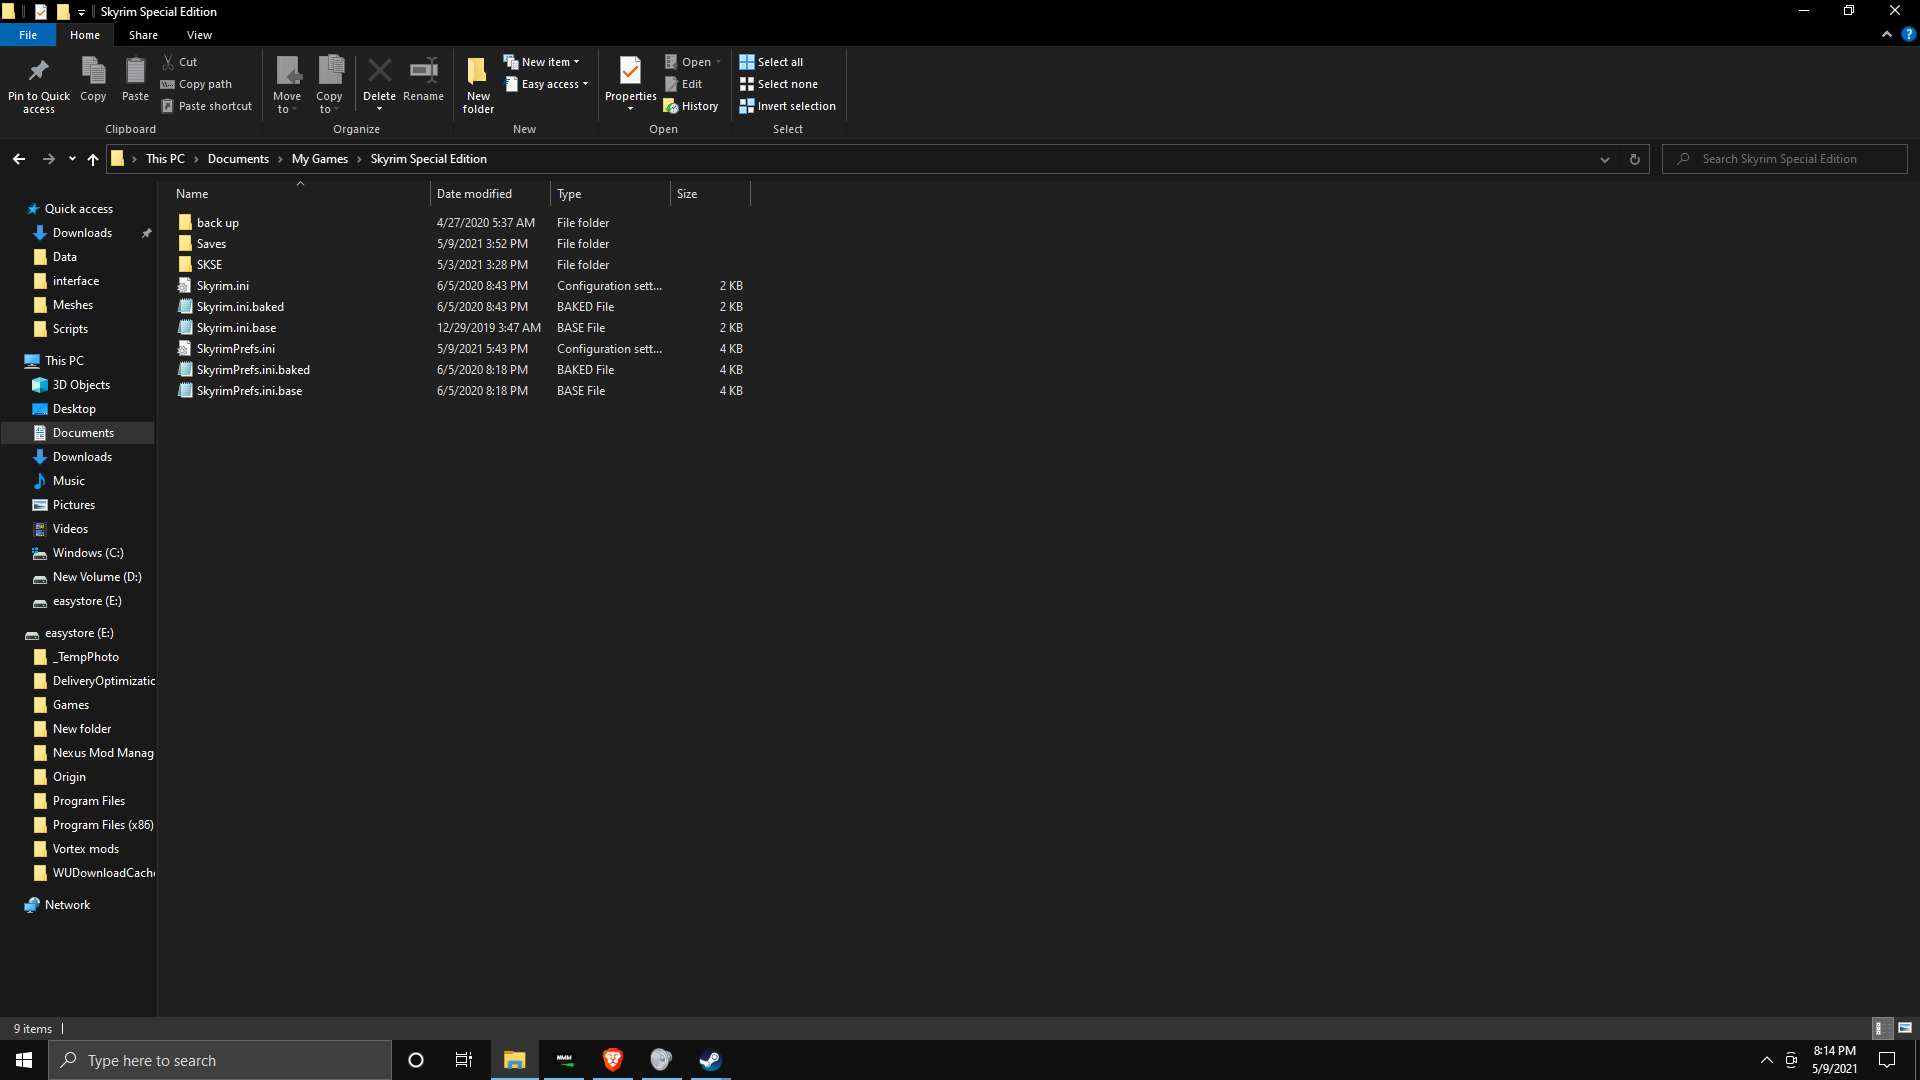The image size is (1920, 1080).
Task: Navigate back with the left arrow
Action: tap(19, 159)
